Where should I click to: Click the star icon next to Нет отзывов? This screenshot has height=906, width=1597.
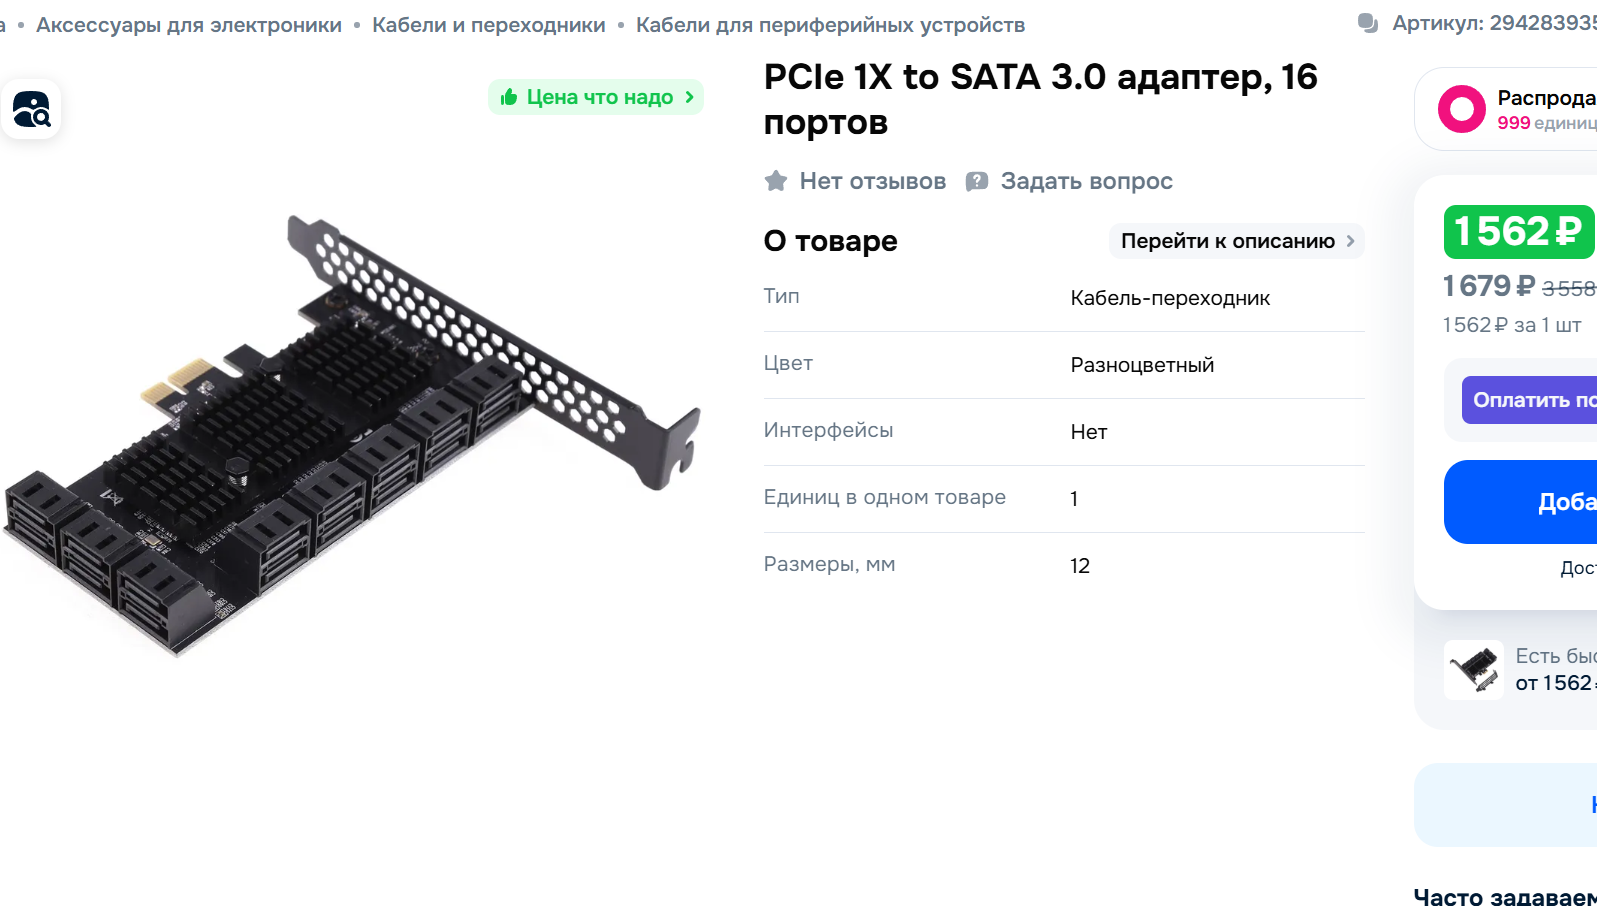[x=776, y=181]
